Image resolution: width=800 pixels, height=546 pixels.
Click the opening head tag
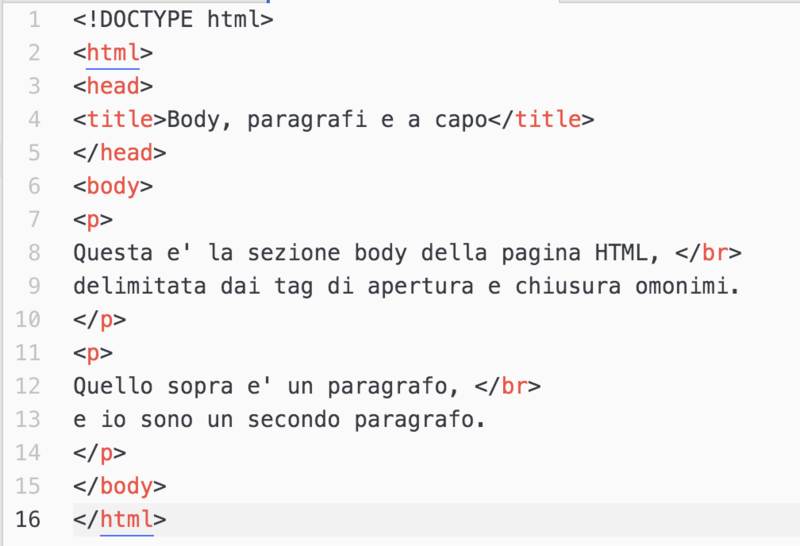tap(113, 86)
